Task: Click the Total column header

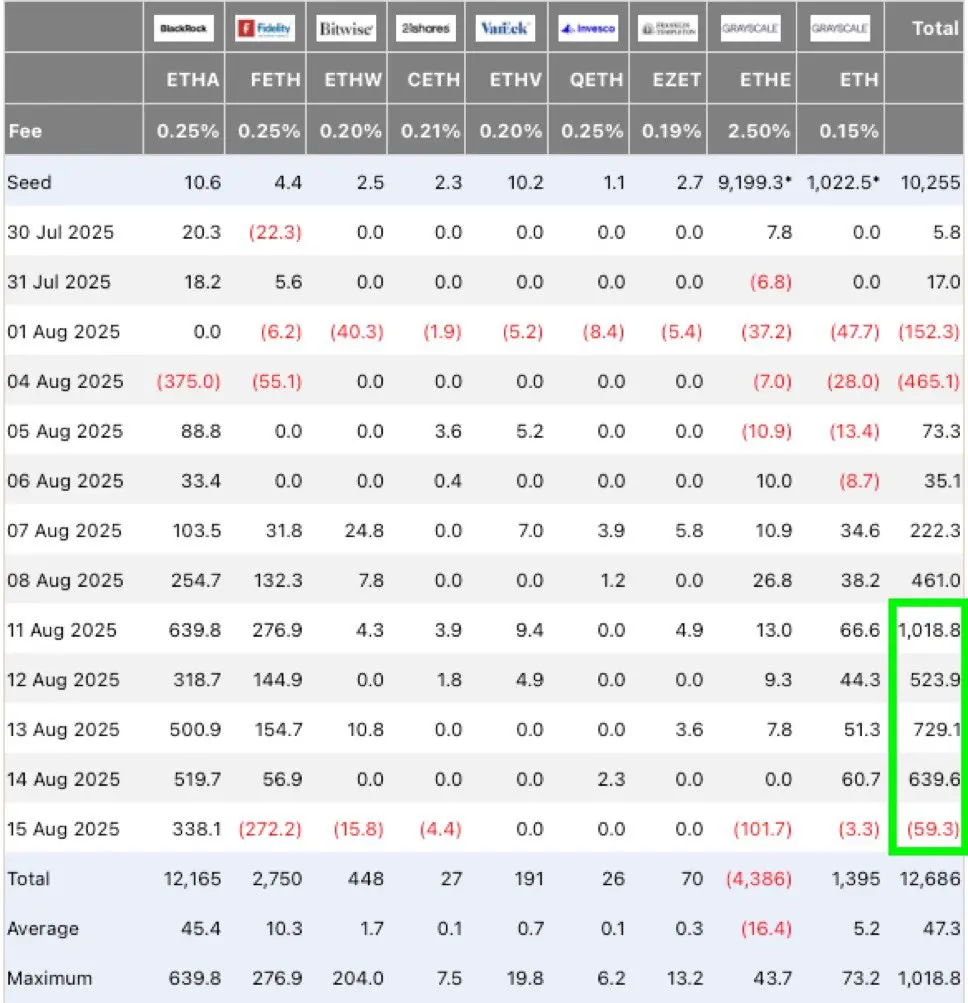Action: [935, 28]
